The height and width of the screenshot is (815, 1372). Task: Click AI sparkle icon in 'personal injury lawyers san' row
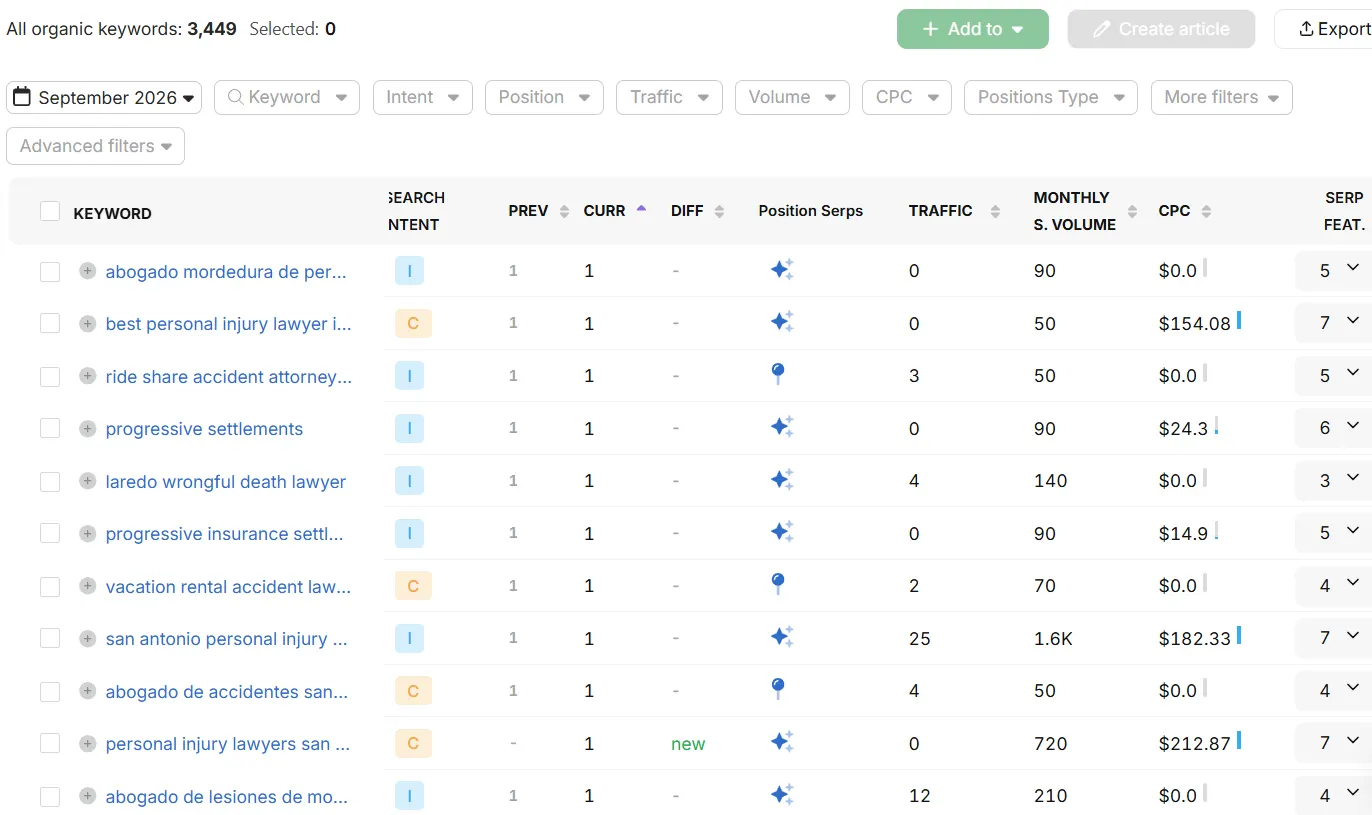click(782, 742)
